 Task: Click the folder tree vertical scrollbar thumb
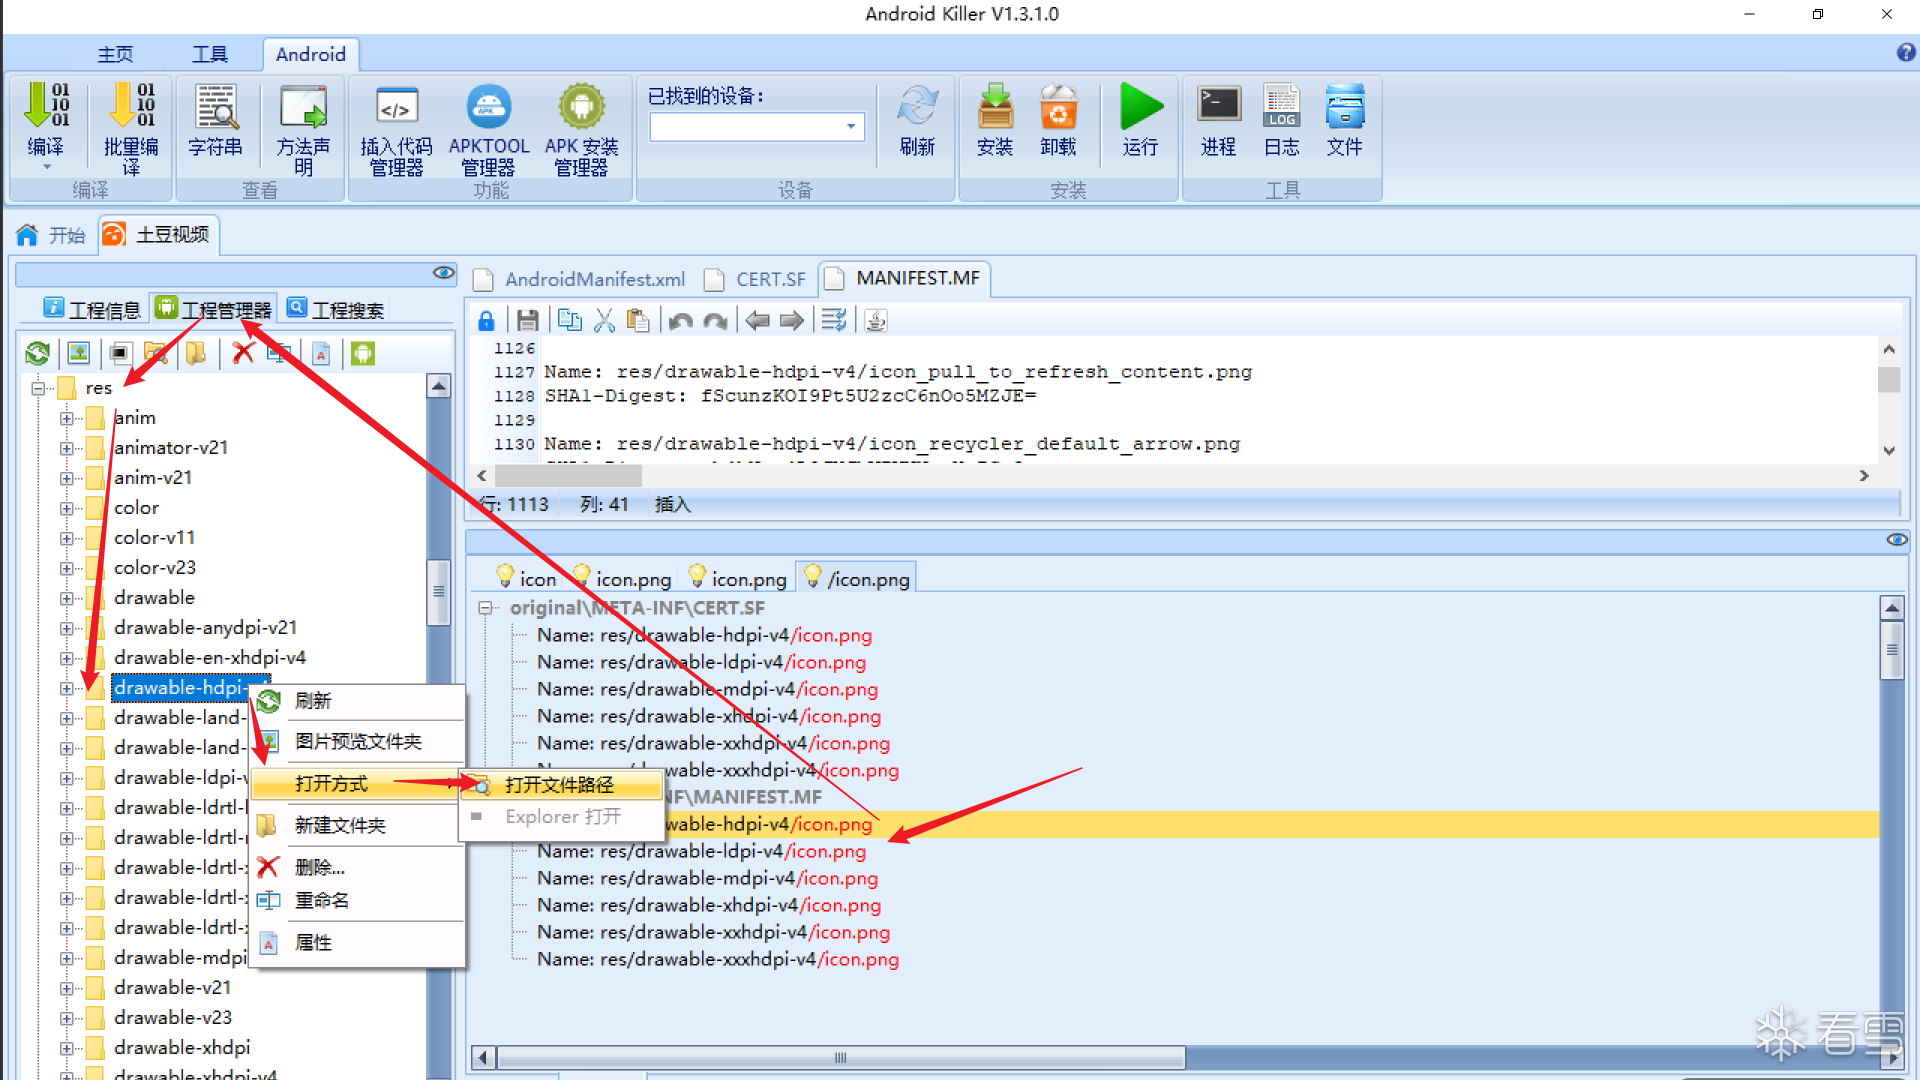point(438,592)
